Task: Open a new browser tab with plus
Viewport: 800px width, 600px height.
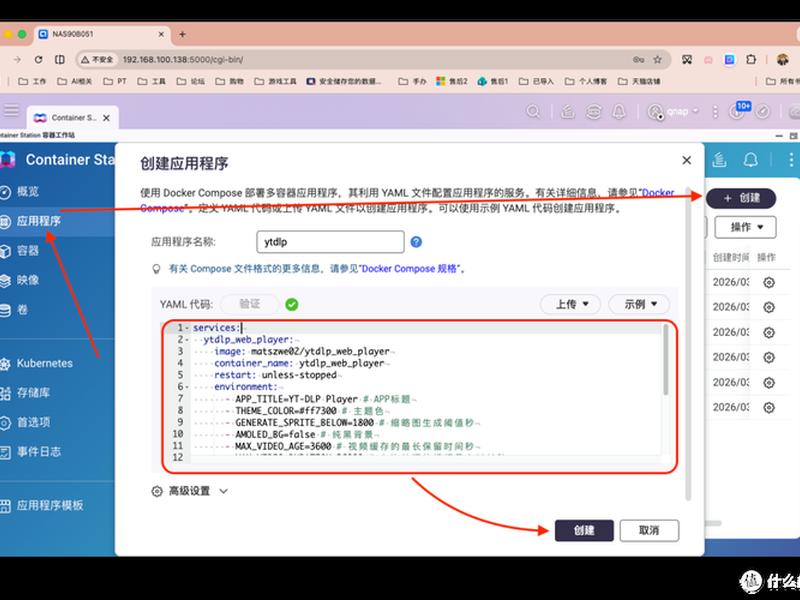Action: [x=182, y=34]
